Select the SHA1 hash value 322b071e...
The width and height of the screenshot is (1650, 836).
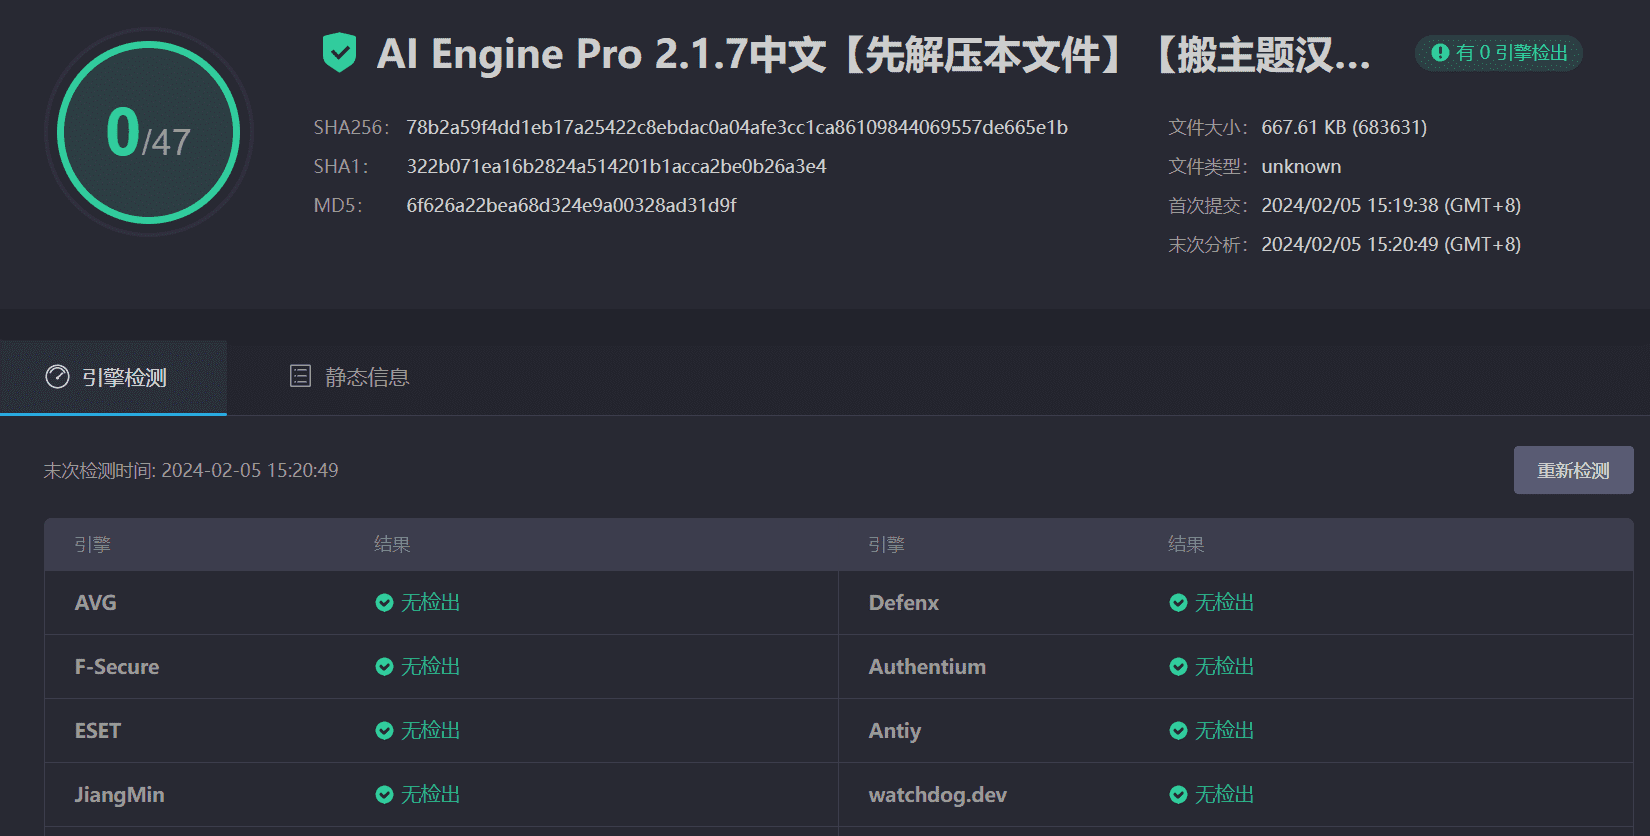616,166
